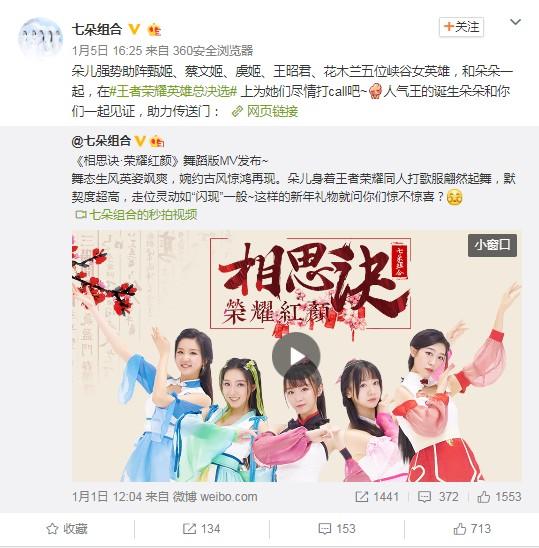This screenshot has width=539, height=548.
Task: Click the verified V badge in reposted header
Action: 140,141
